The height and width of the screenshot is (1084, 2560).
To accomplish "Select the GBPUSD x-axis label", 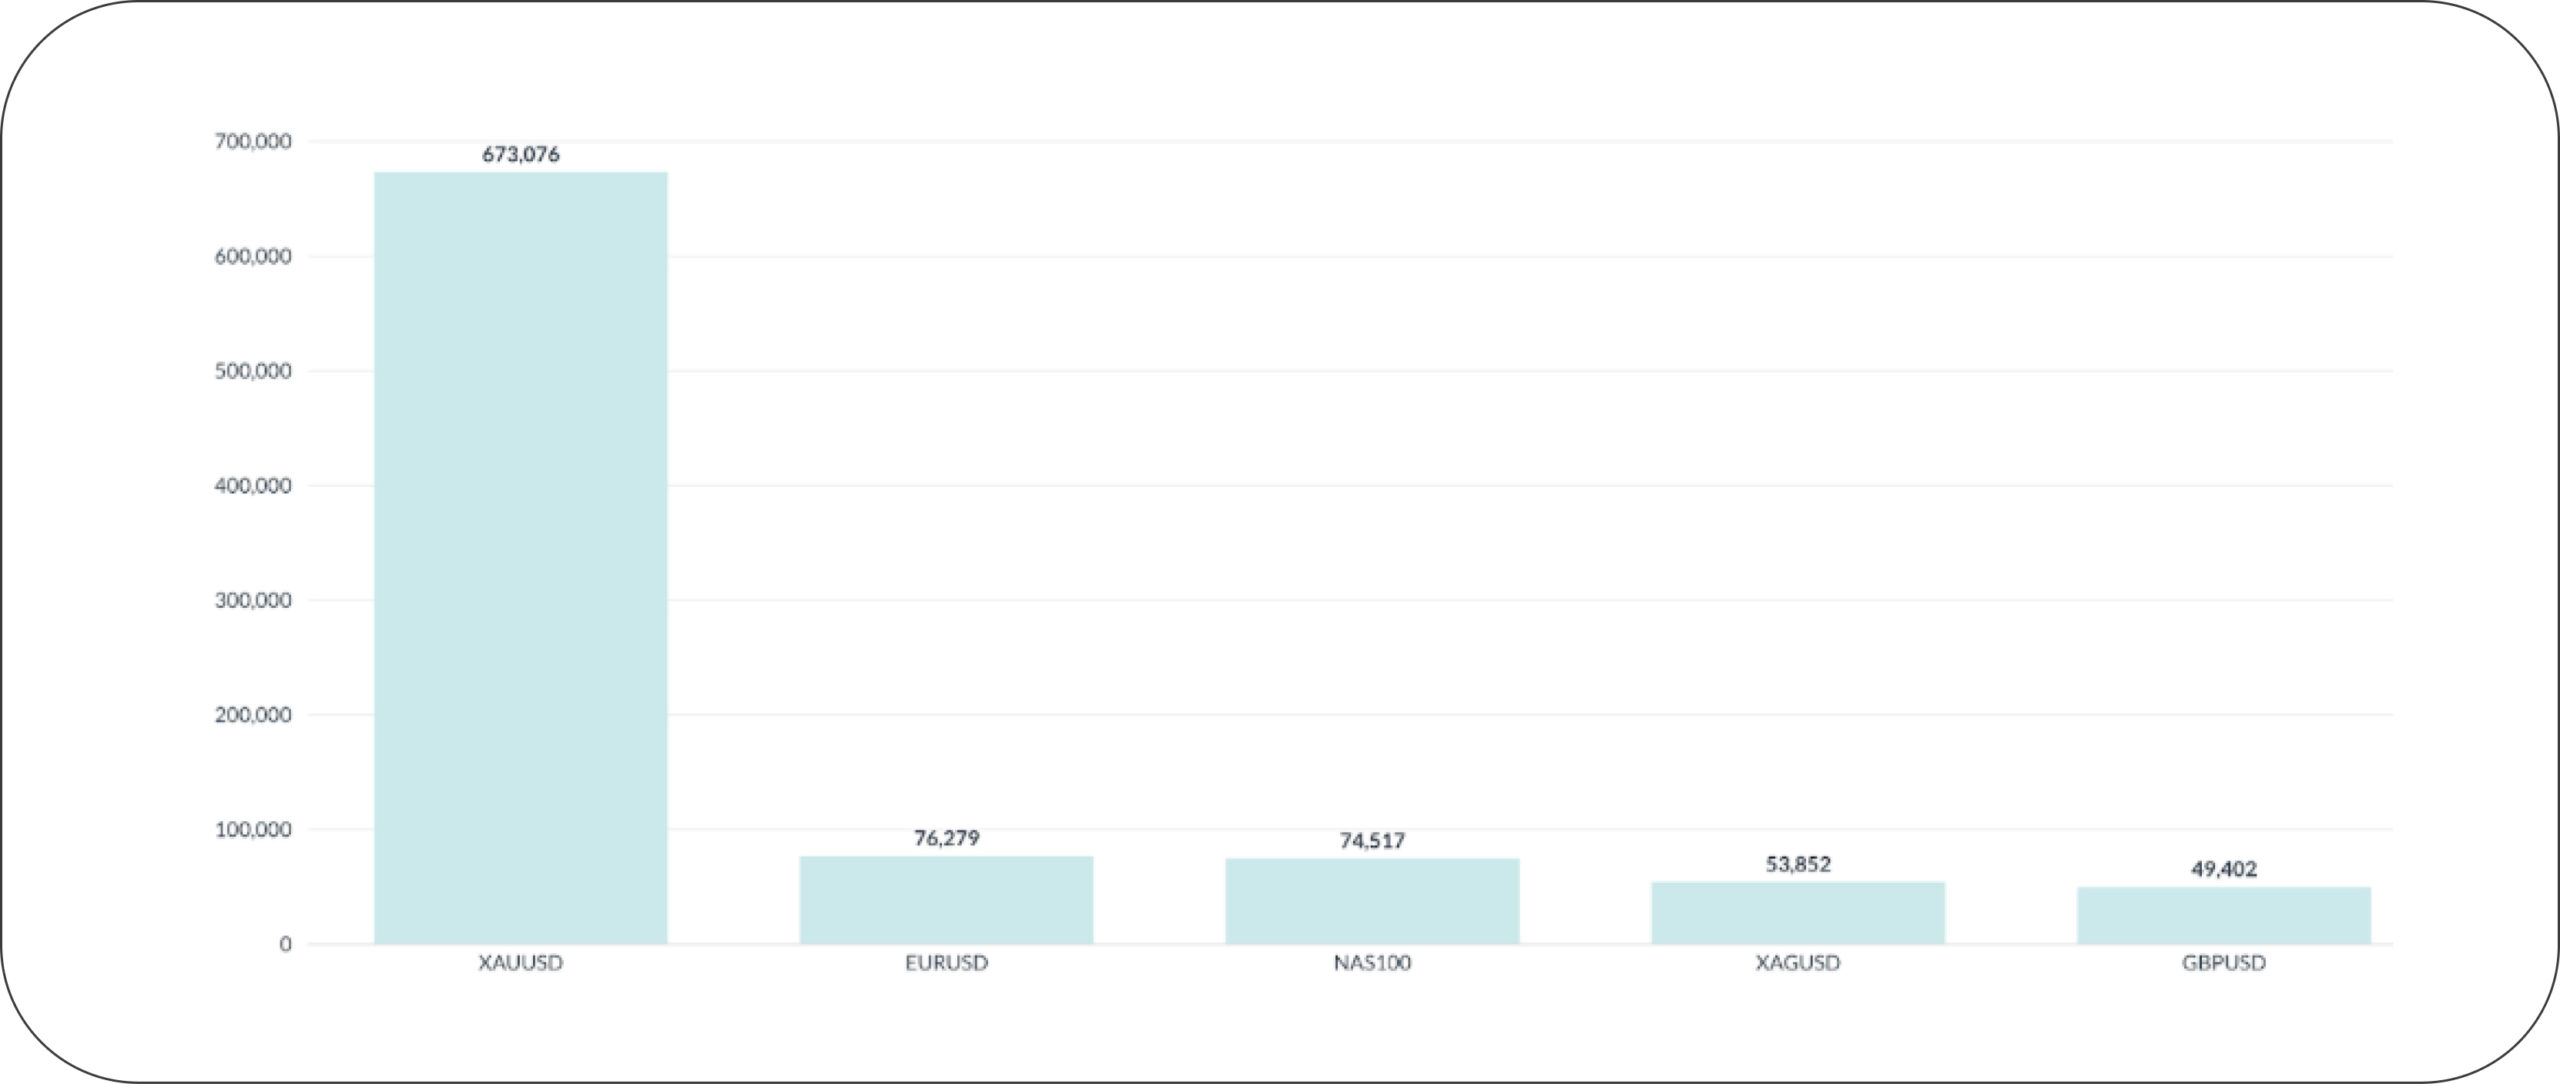I will coord(2224,963).
